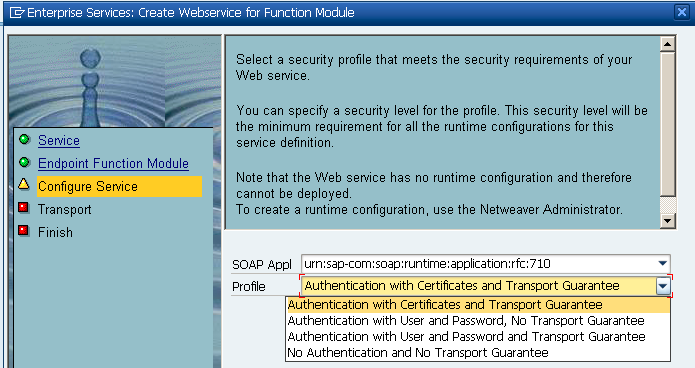The image size is (695, 368).
Task: Click green status icon beside Endpoint Function Module
Action: pyautogui.click(x=24, y=163)
